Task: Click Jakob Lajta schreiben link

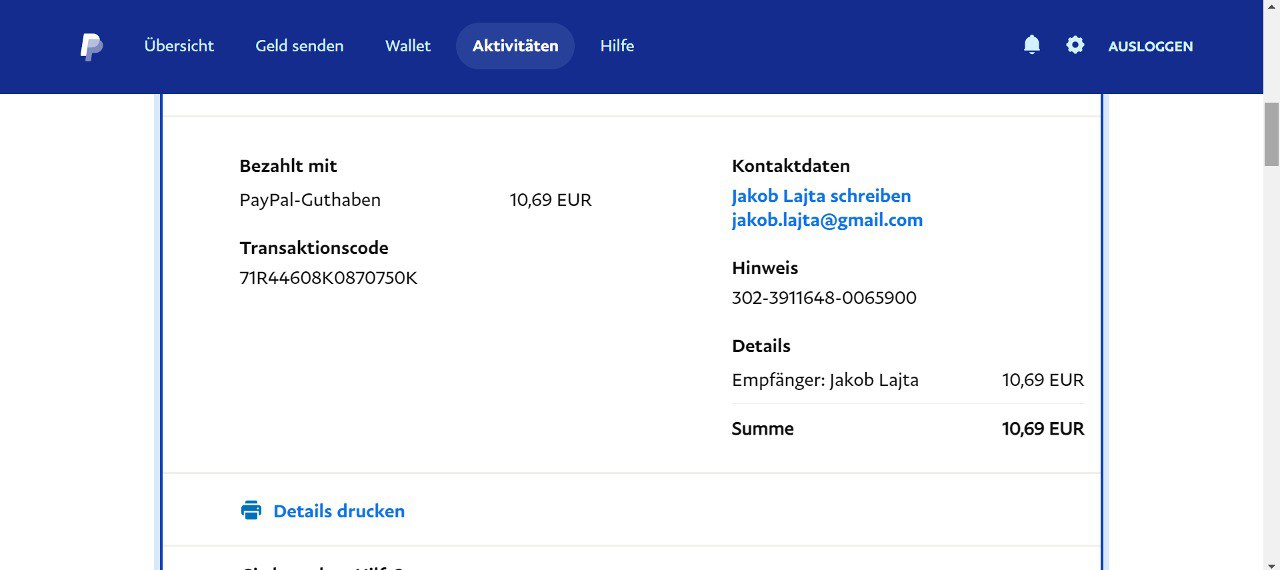Action: (x=821, y=196)
